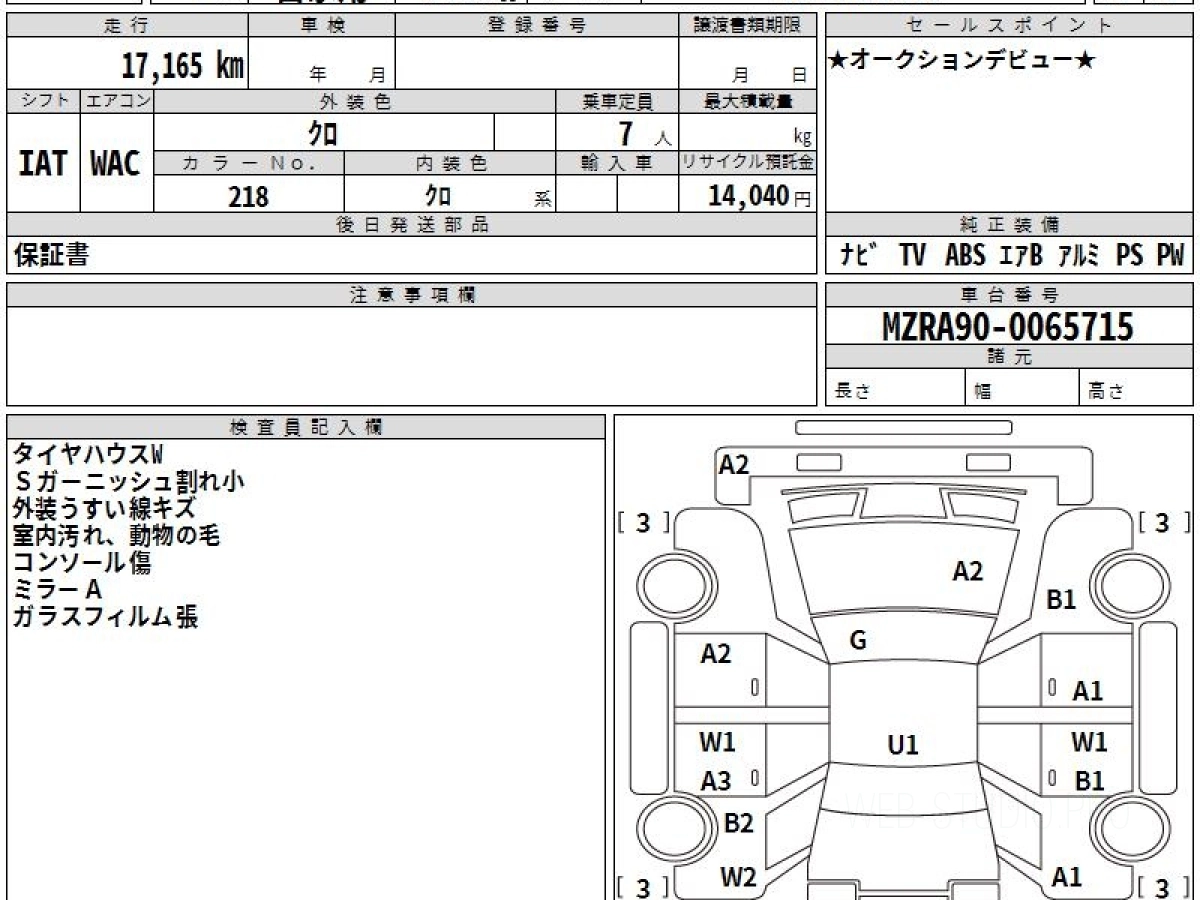Select the color number 218
The width and height of the screenshot is (1200, 900).
(248, 196)
